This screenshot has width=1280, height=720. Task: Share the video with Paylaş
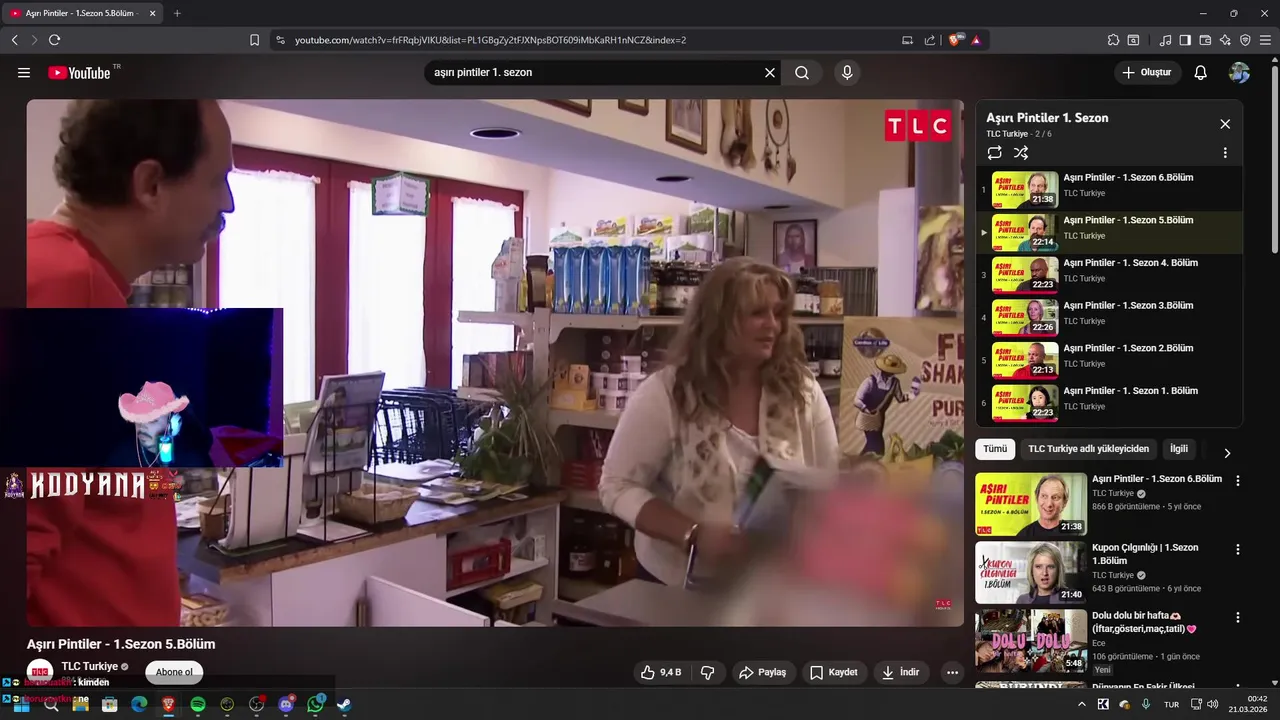[x=763, y=673]
